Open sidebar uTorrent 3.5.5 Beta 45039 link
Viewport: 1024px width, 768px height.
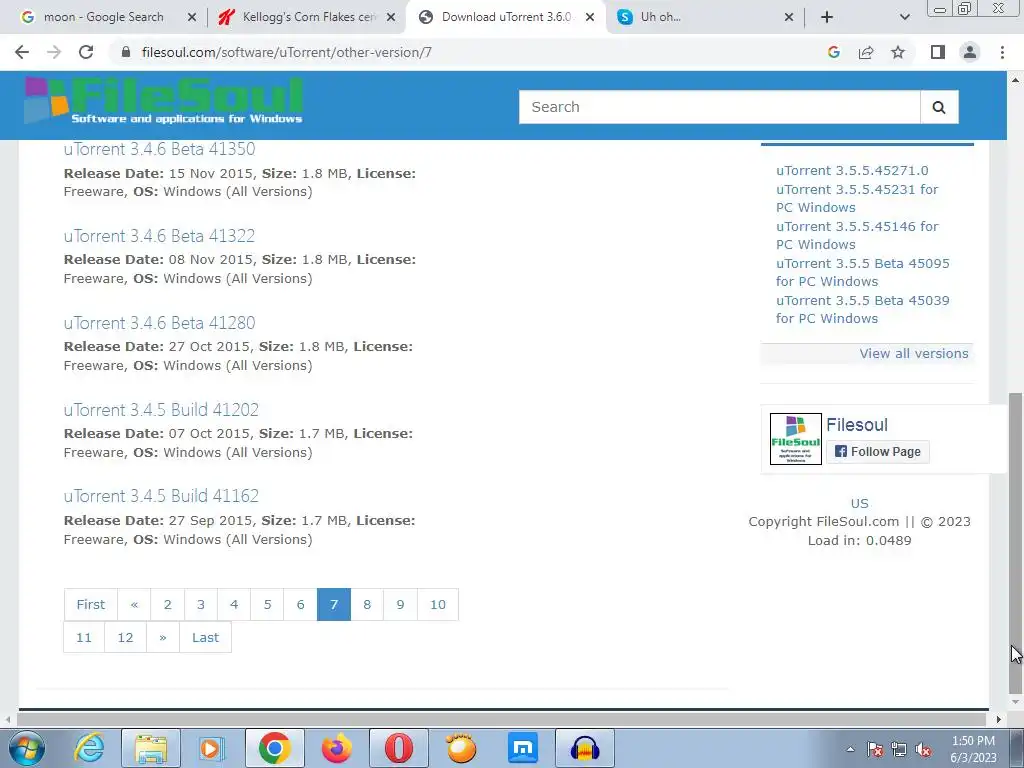point(863,310)
